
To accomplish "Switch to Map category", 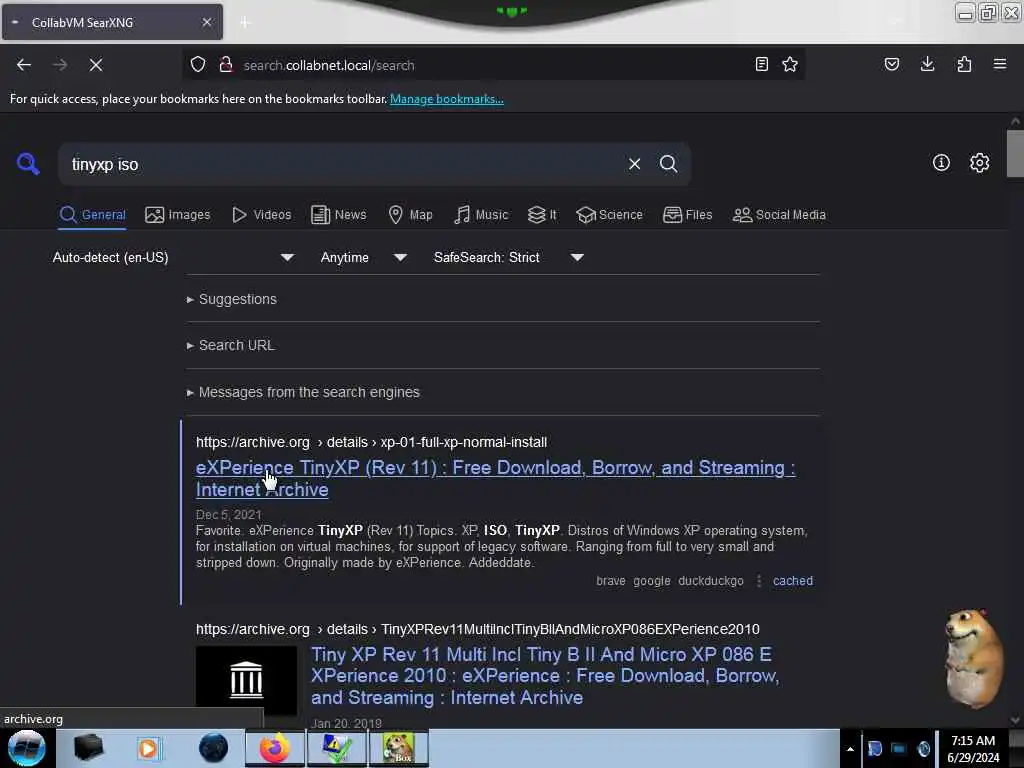I will 411,215.
